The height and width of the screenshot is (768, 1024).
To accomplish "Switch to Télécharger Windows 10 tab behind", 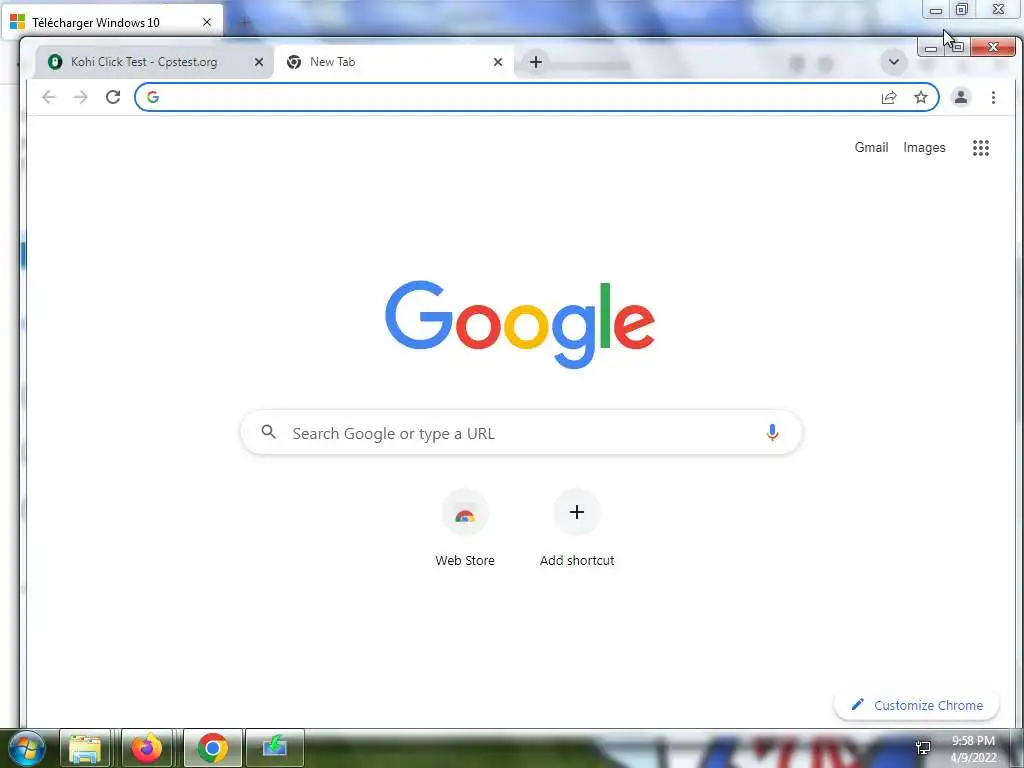I will pos(112,22).
